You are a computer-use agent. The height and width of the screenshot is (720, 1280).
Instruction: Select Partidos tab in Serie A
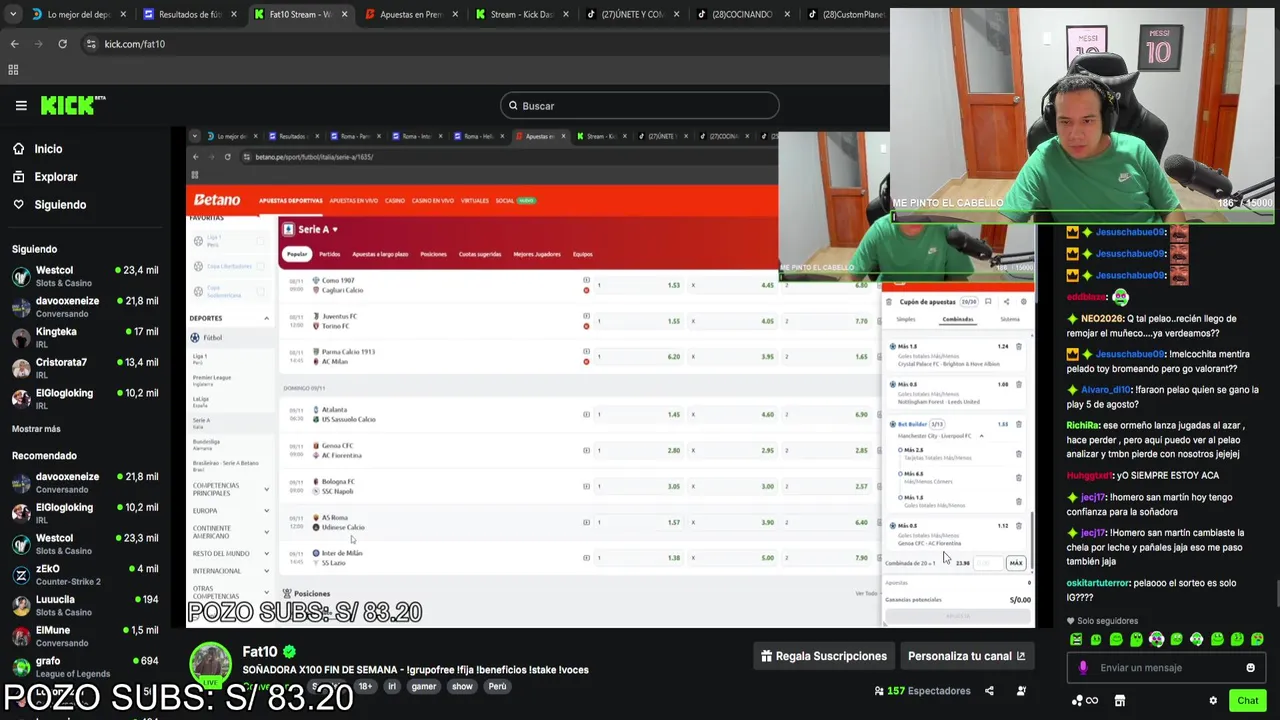[x=330, y=254]
